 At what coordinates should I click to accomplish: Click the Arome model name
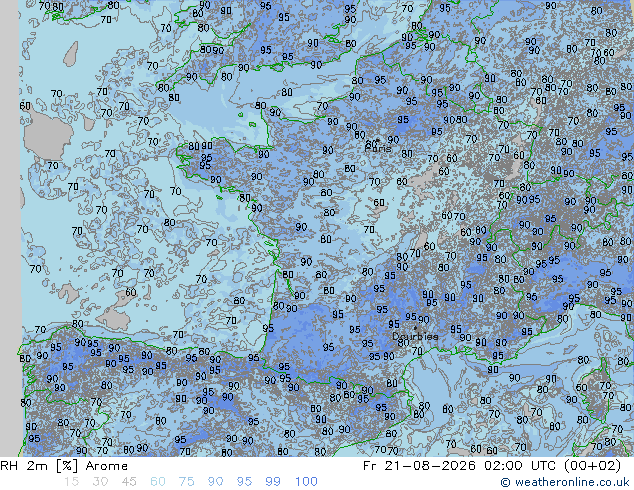pyautogui.click(x=107, y=466)
